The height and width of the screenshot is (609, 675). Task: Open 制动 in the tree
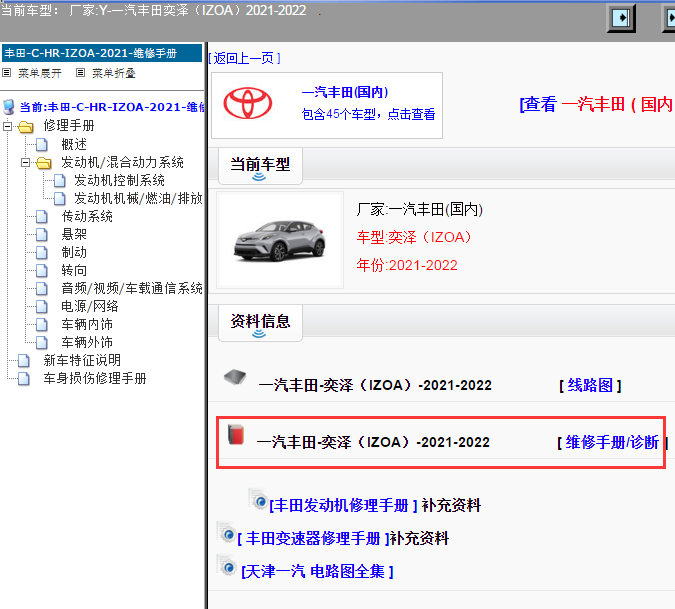(74, 253)
